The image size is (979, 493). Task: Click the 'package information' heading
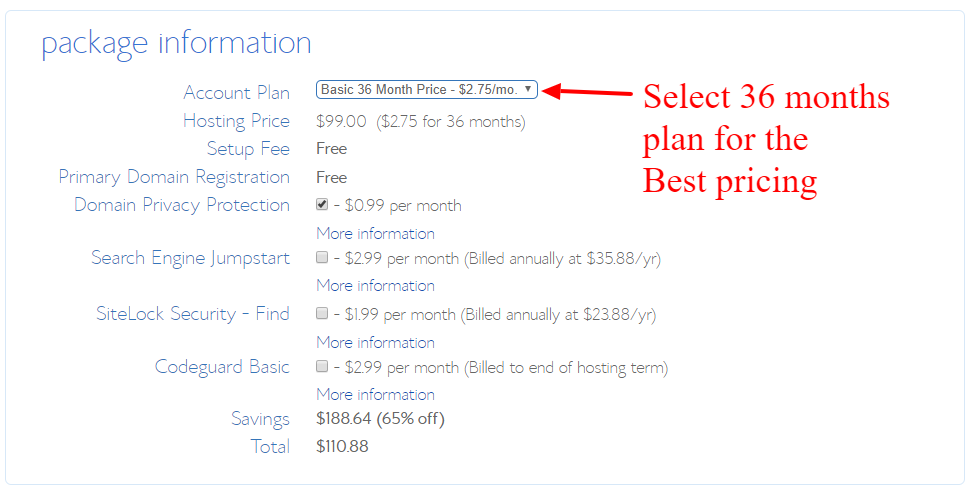[x=176, y=44]
